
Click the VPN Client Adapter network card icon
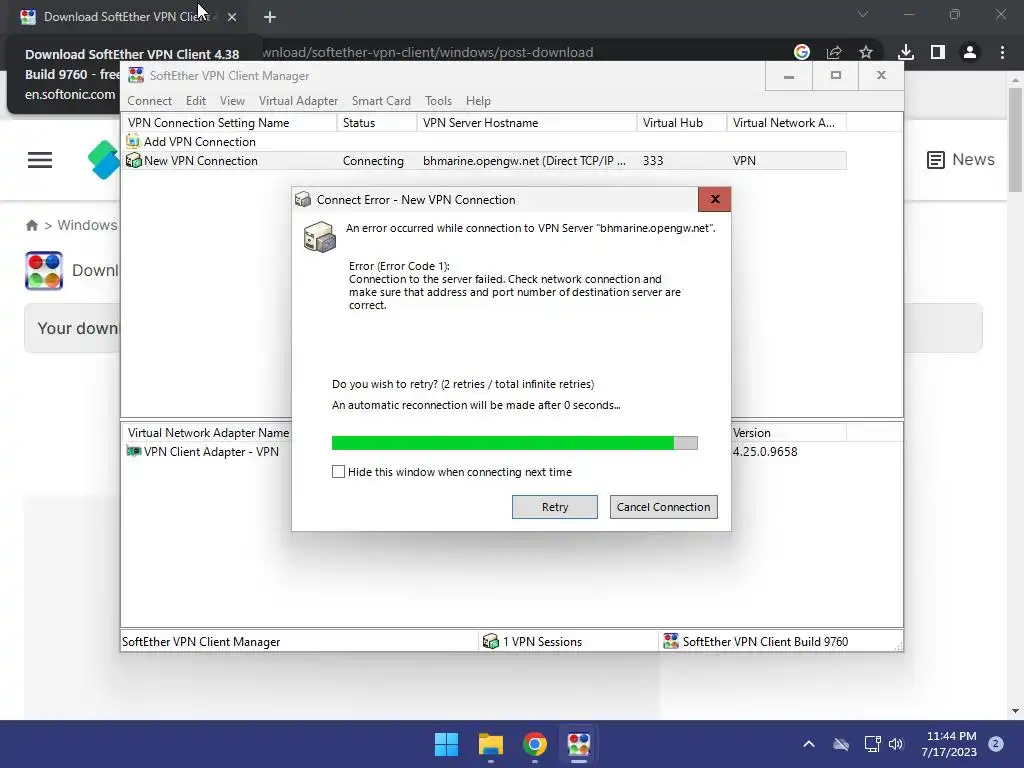[x=133, y=451]
